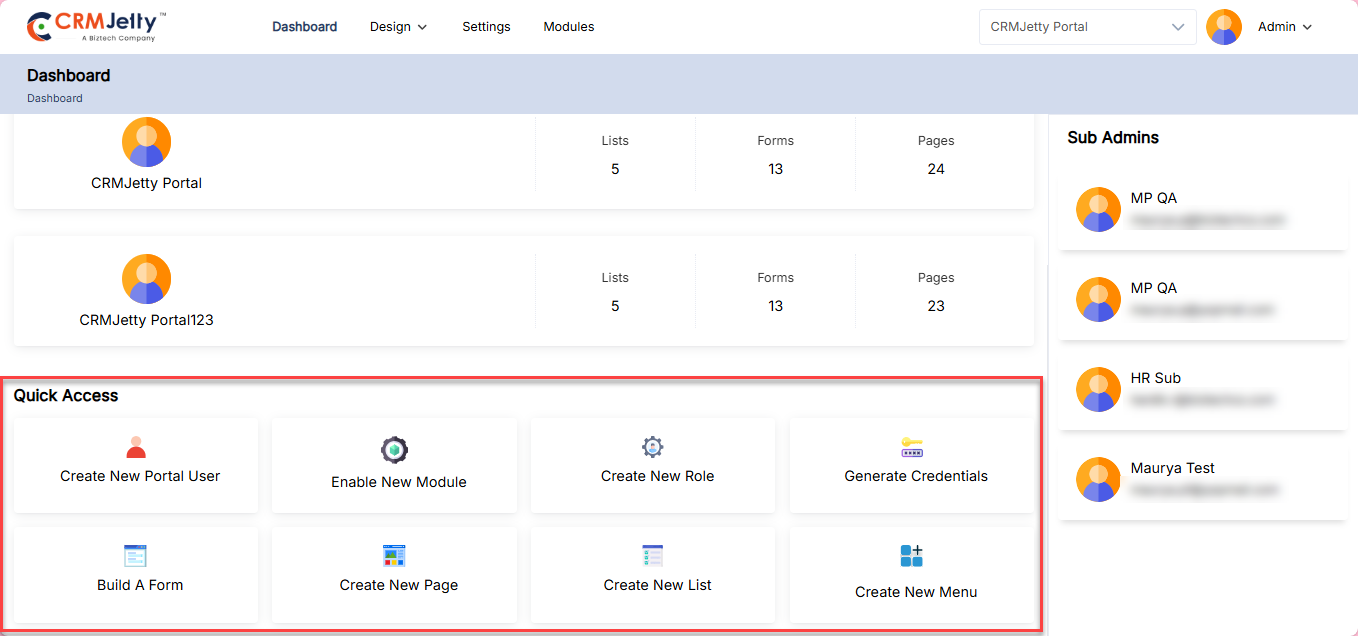Select the Maurya Test sub admin avatar
This screenshot has height=636, width=1358.
tap(1098, 479)
